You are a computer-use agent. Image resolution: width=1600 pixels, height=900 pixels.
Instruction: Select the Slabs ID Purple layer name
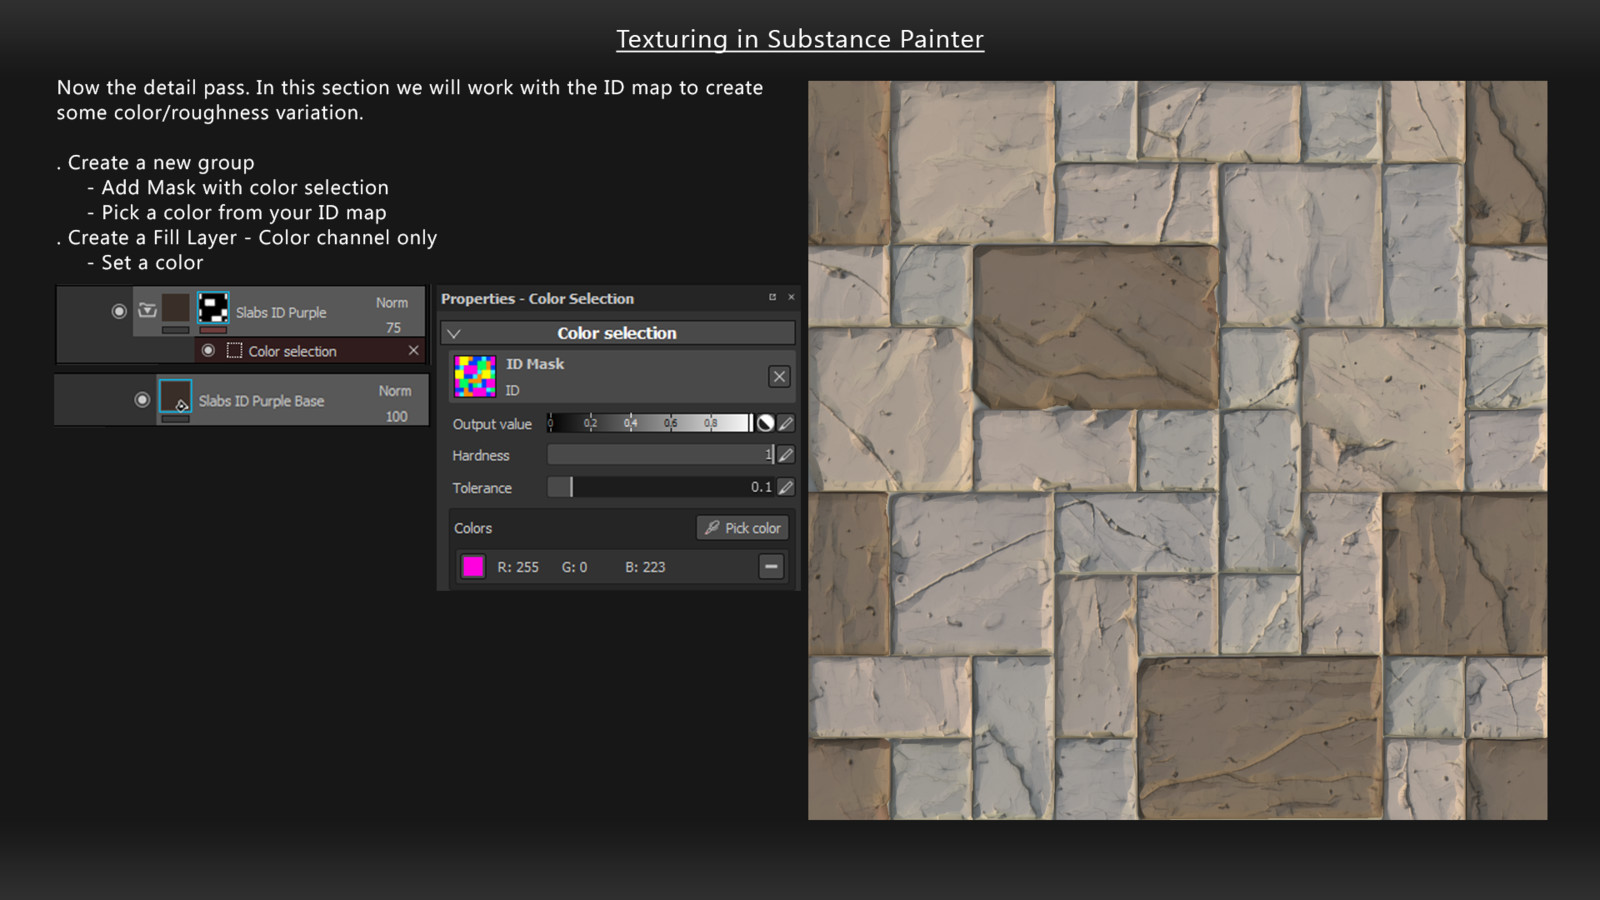[281, 312]
